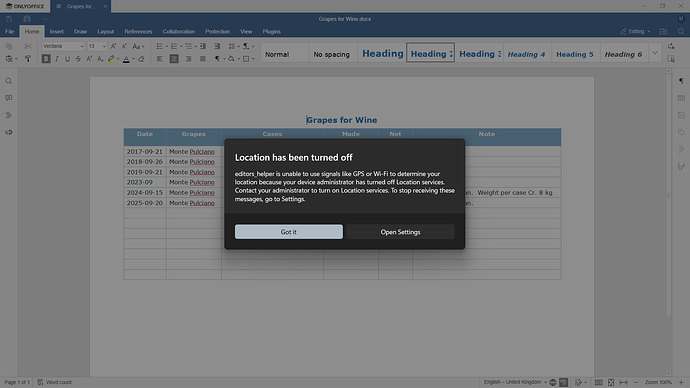Expand the bullet list dropdown arrow
The image size is (690, 388).
coord(167,46)
